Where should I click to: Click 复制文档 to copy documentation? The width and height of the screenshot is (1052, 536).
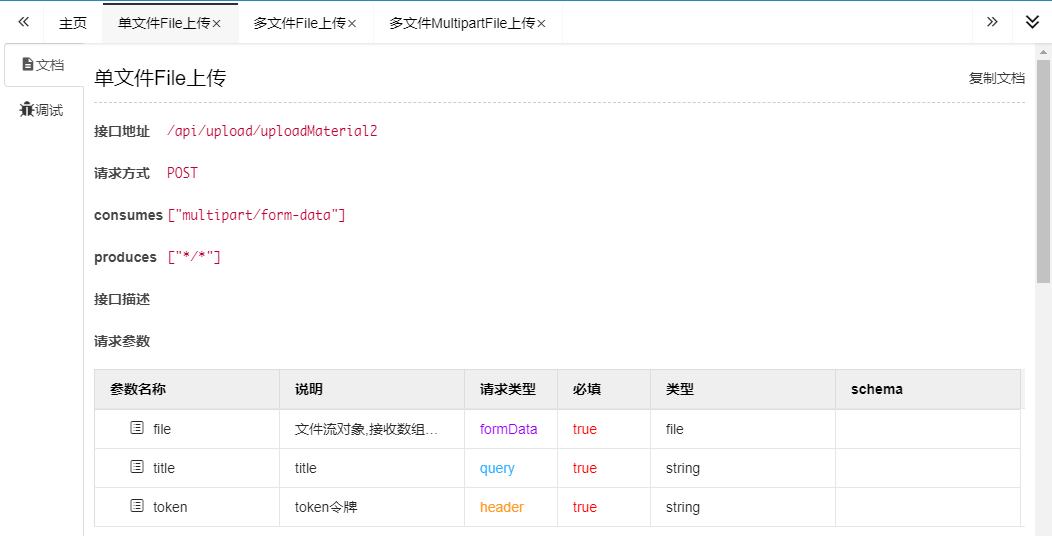[x=996, y=78]
